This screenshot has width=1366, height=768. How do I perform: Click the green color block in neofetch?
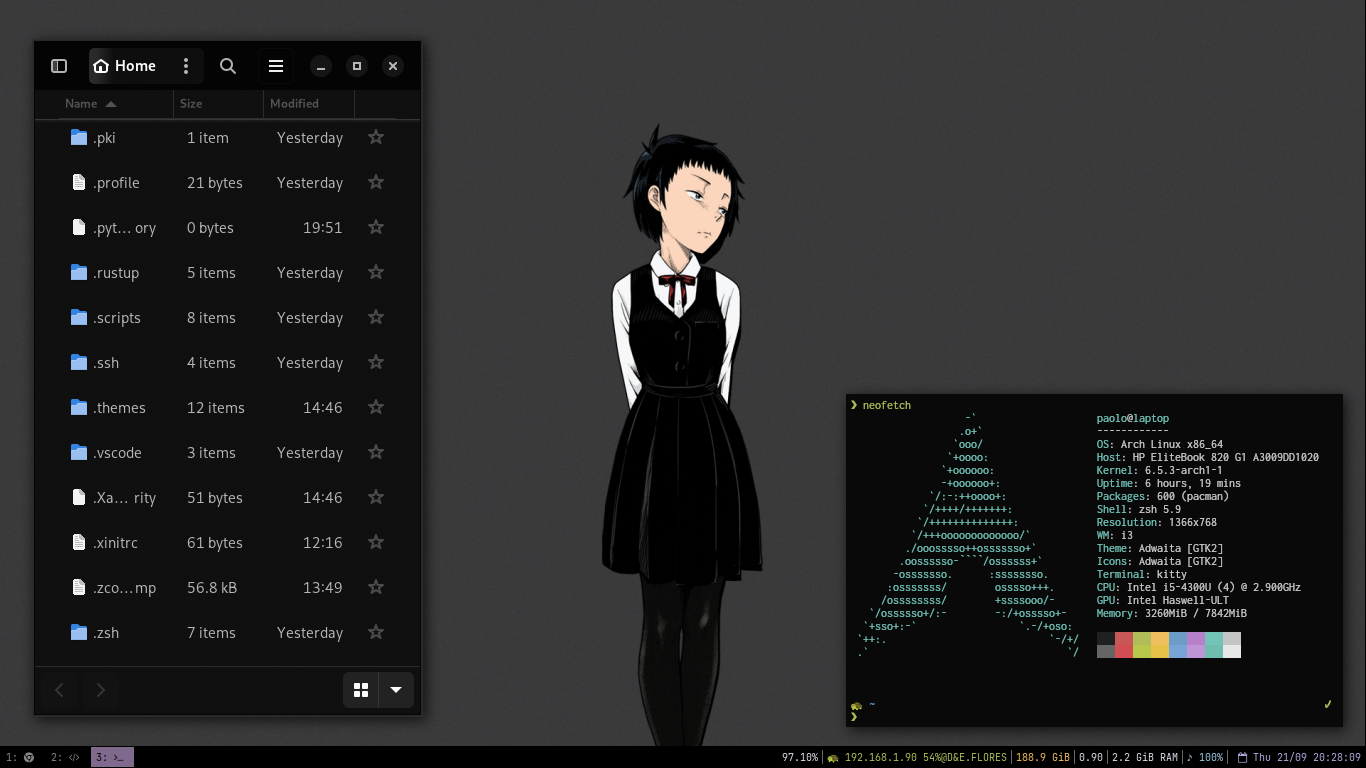click(x=1142, y=645)
